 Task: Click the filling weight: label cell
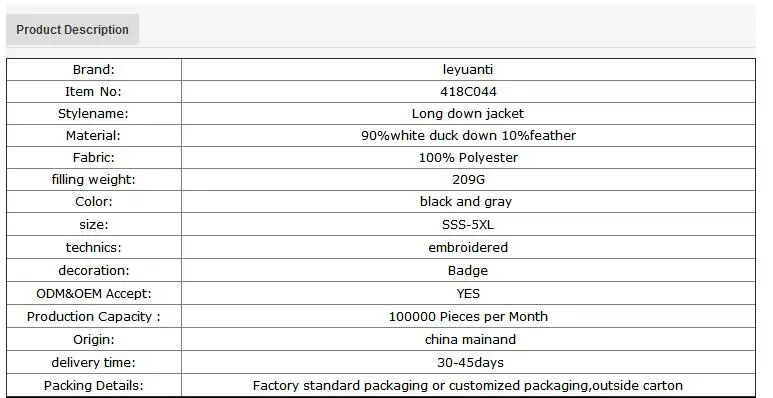pos(94,180)
